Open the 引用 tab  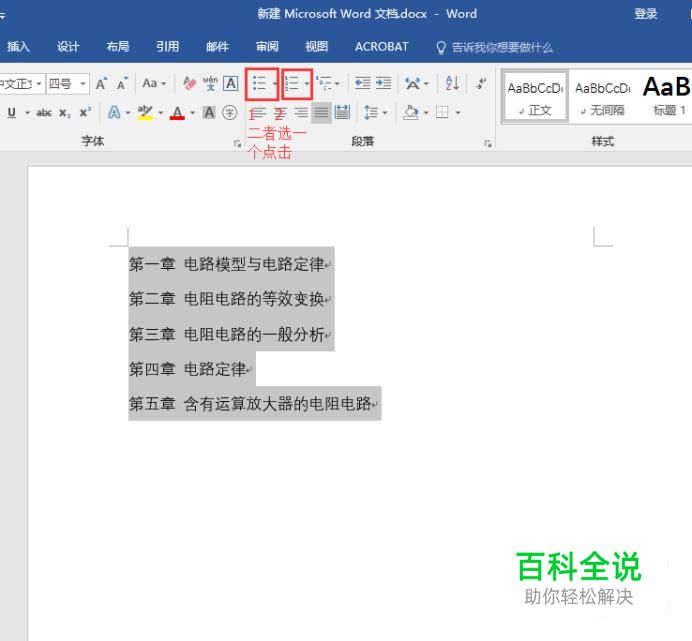click(168, 46)
